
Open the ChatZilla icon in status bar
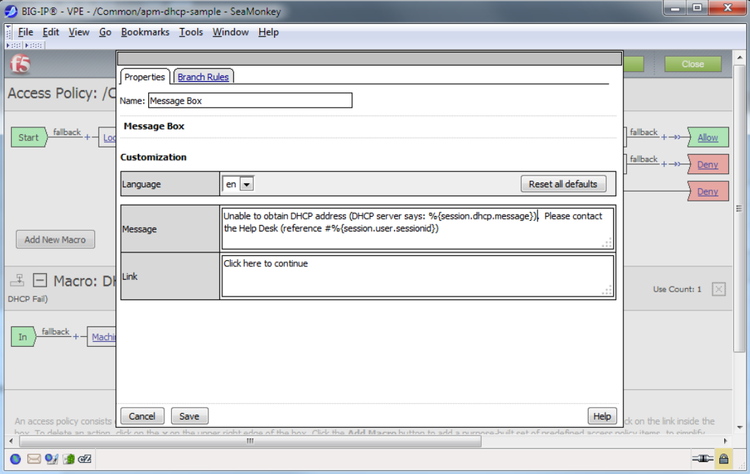85,459
